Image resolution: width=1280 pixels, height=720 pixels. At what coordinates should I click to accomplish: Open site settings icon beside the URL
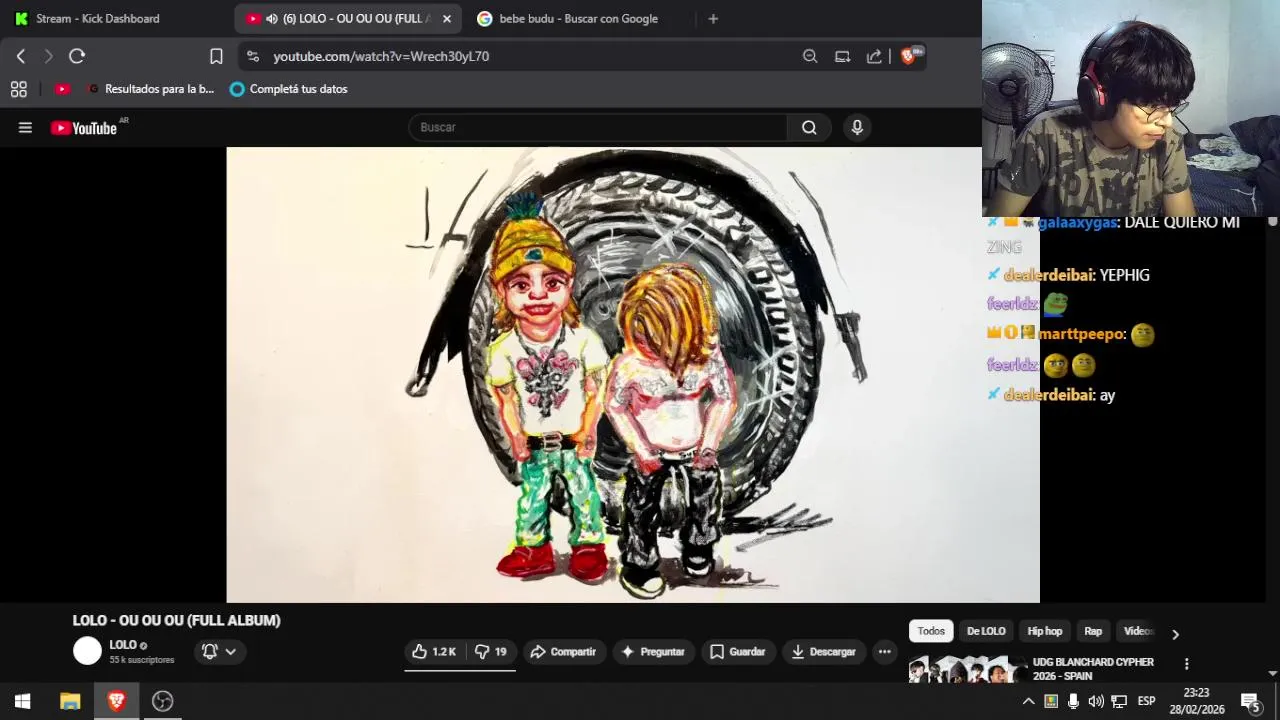point(252,56)
